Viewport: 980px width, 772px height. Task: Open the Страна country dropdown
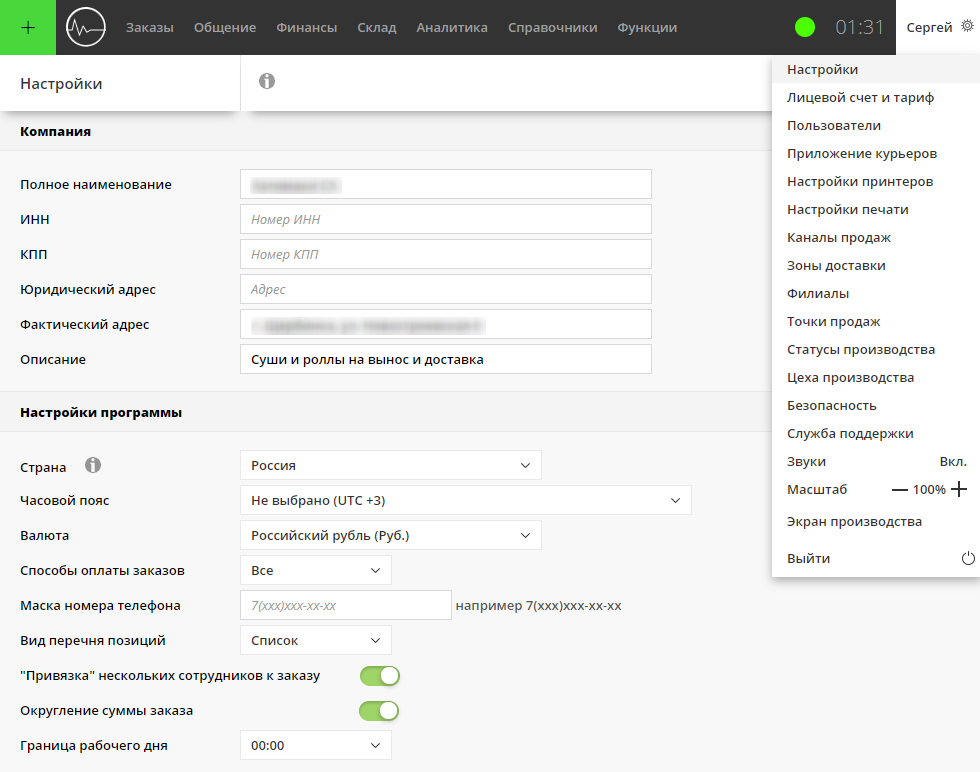(x=390, y=465)
